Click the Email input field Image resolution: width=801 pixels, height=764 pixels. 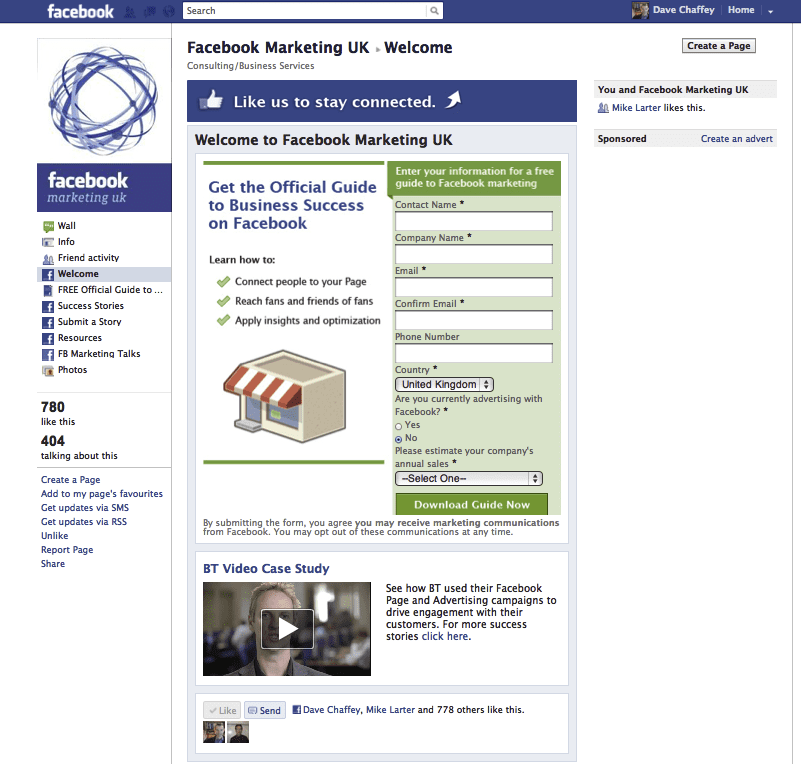474,287
